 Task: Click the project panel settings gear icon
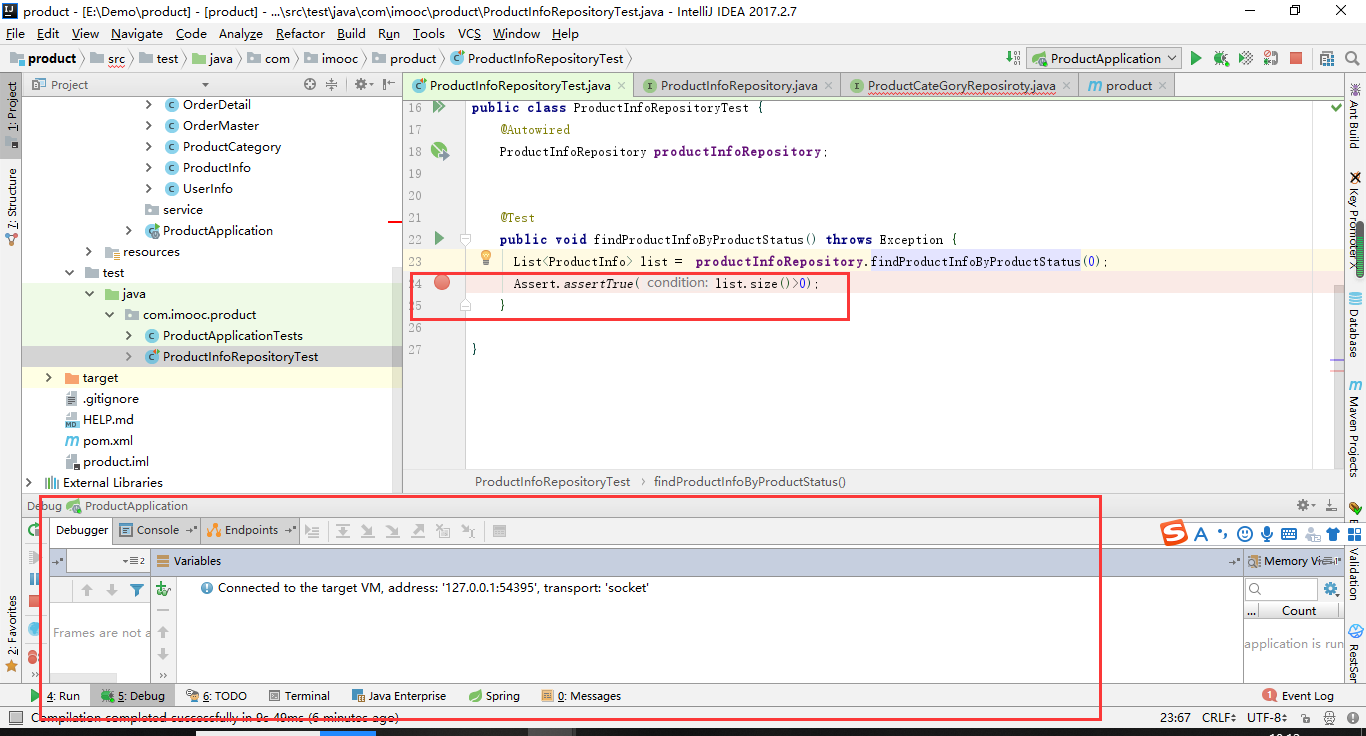pos(361,85)
